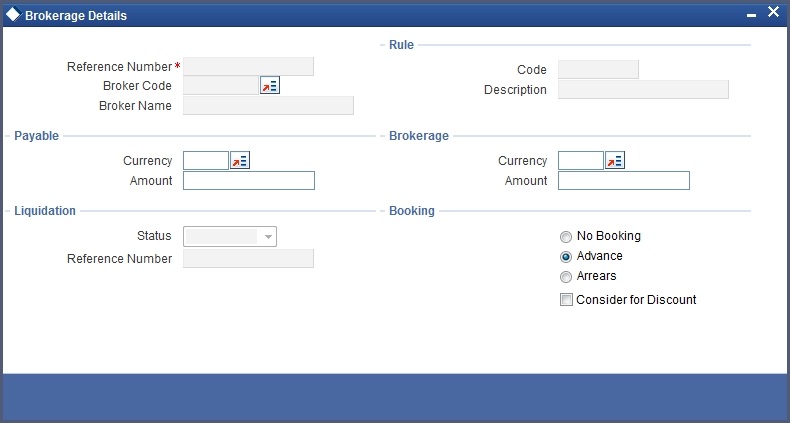Click the Rule Code field
Screen dimensions: 790x423
coord(598,69)
